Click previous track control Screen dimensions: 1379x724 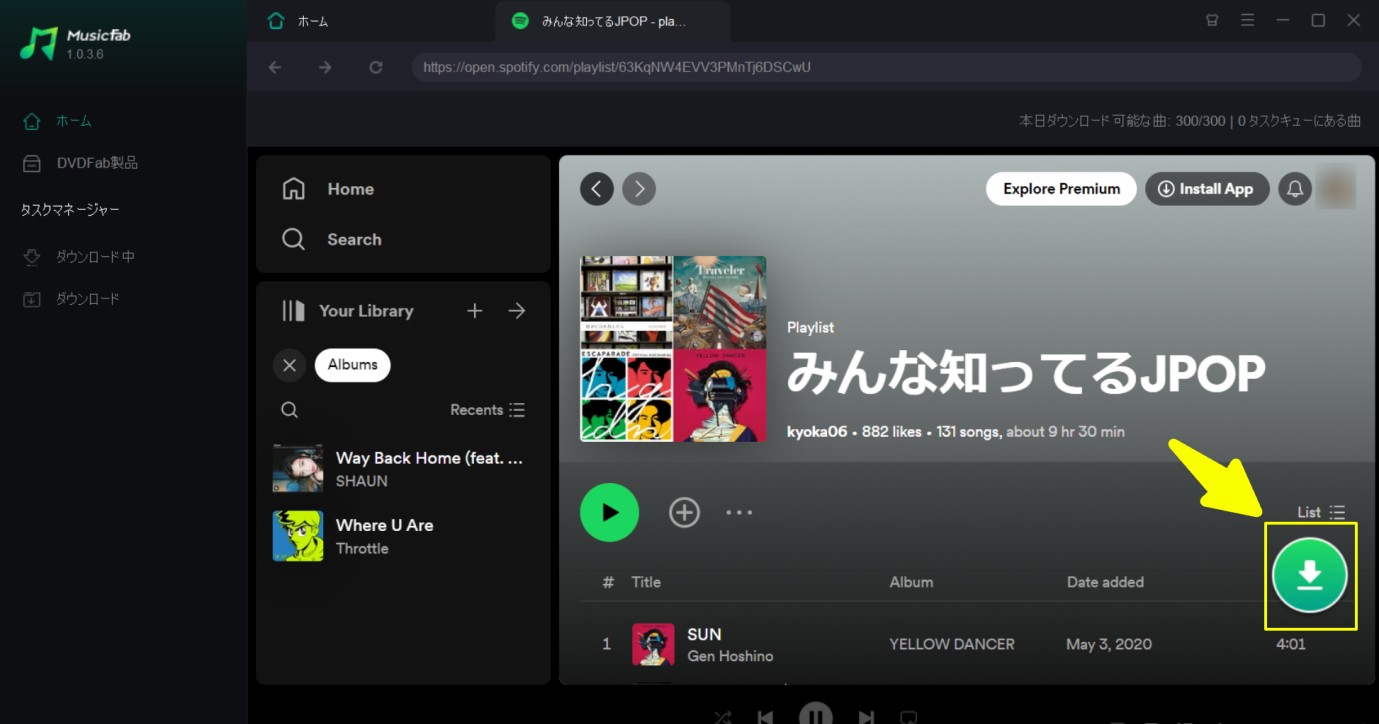click(x=765, y=717)
